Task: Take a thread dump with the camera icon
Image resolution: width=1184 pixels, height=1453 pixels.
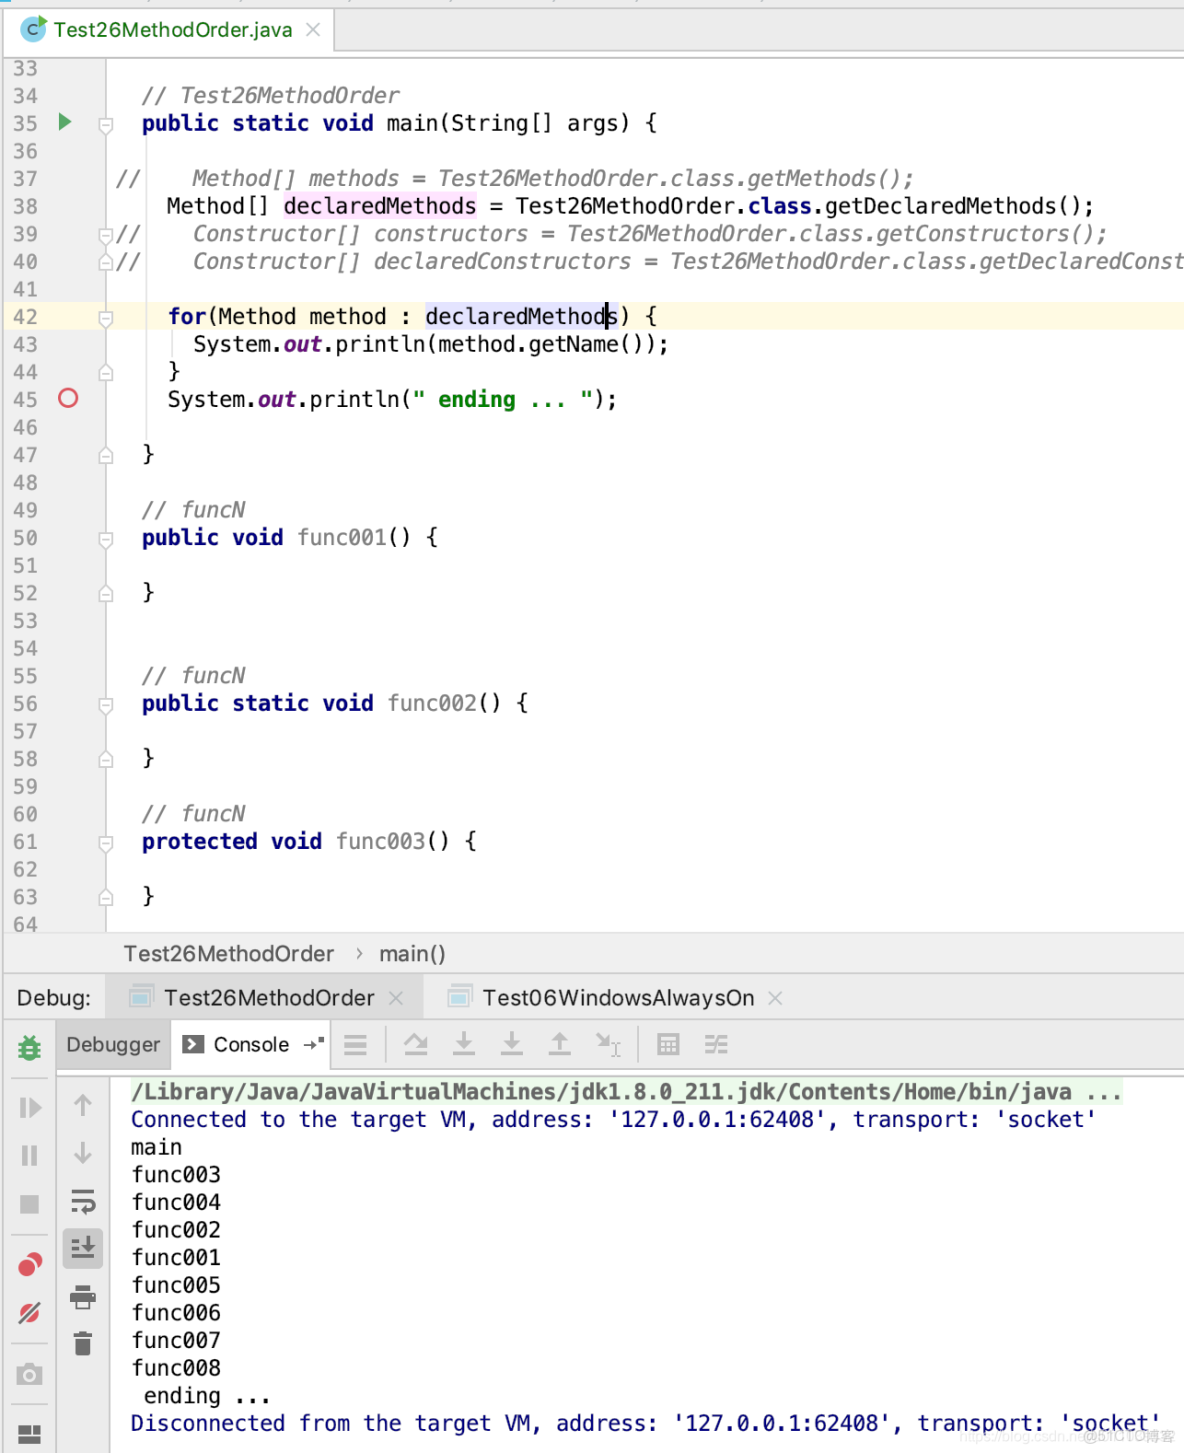Action: 29,1373
